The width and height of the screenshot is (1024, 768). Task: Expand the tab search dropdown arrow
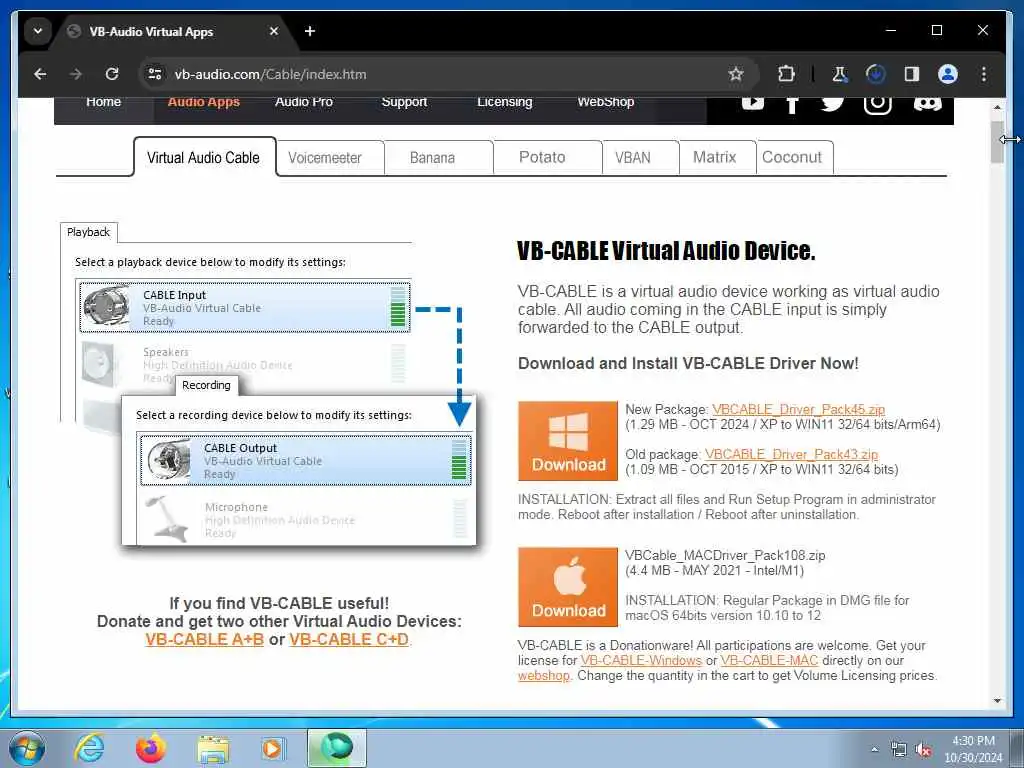point(38,31)
